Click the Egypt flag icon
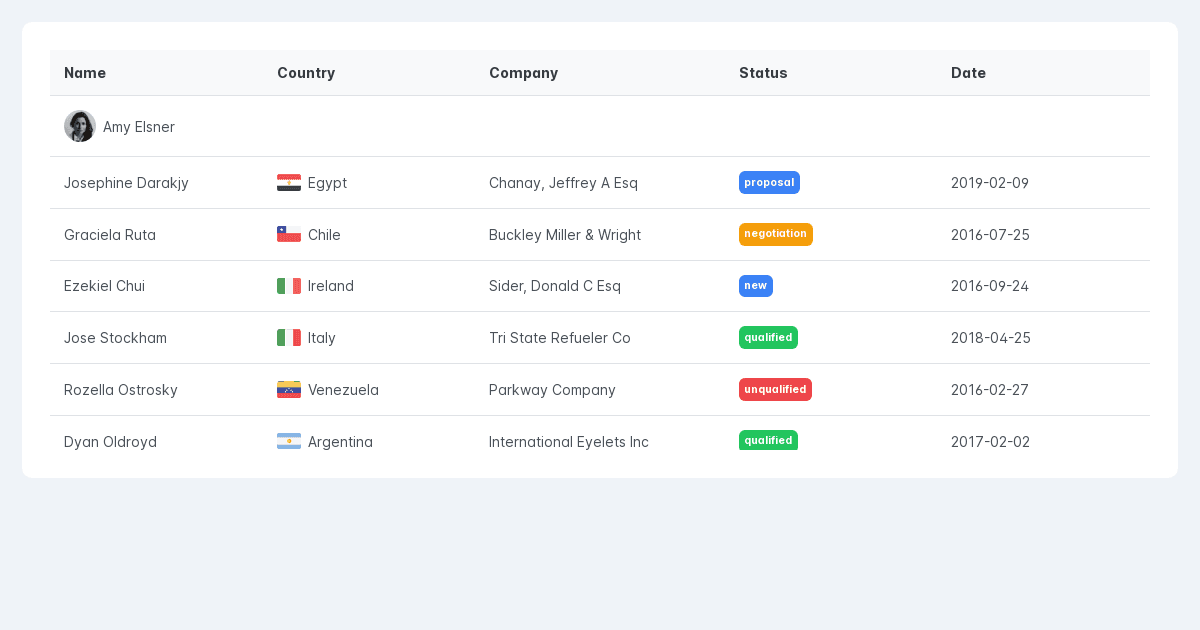Screen dimensions: 1200x630 pos(286,183)
